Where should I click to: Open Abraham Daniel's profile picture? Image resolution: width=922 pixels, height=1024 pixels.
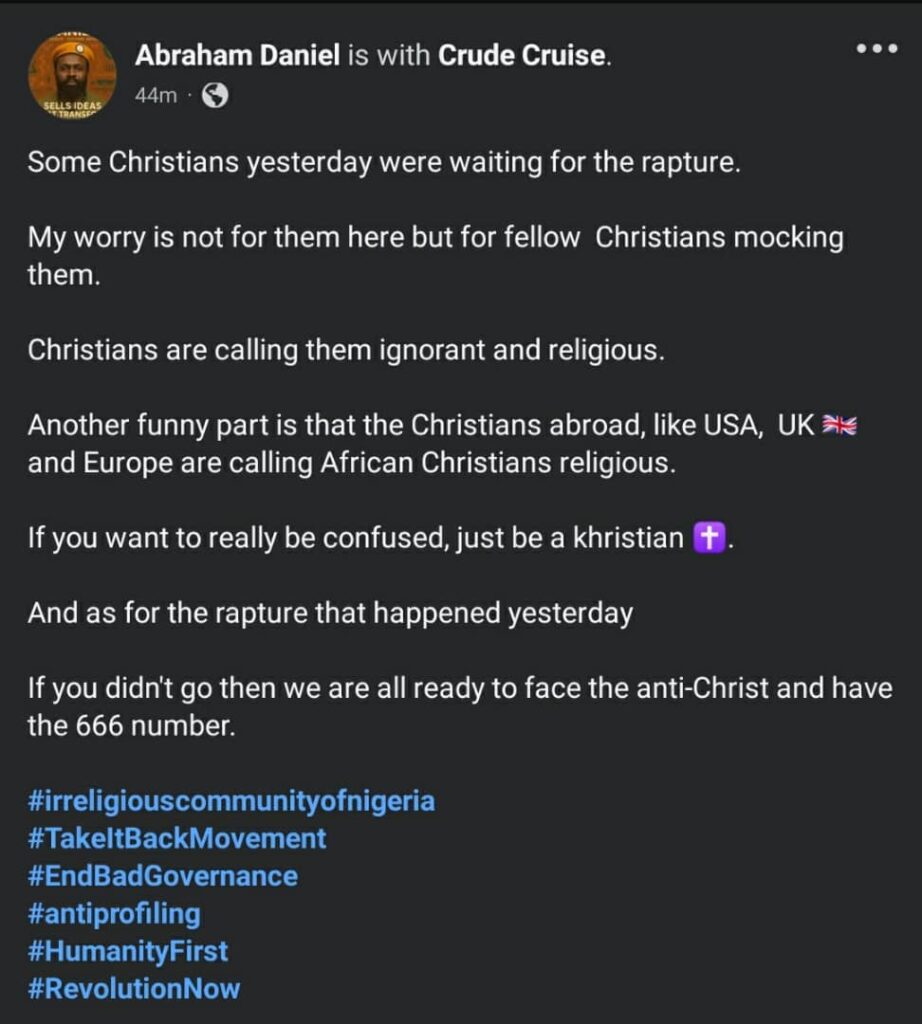72,74
